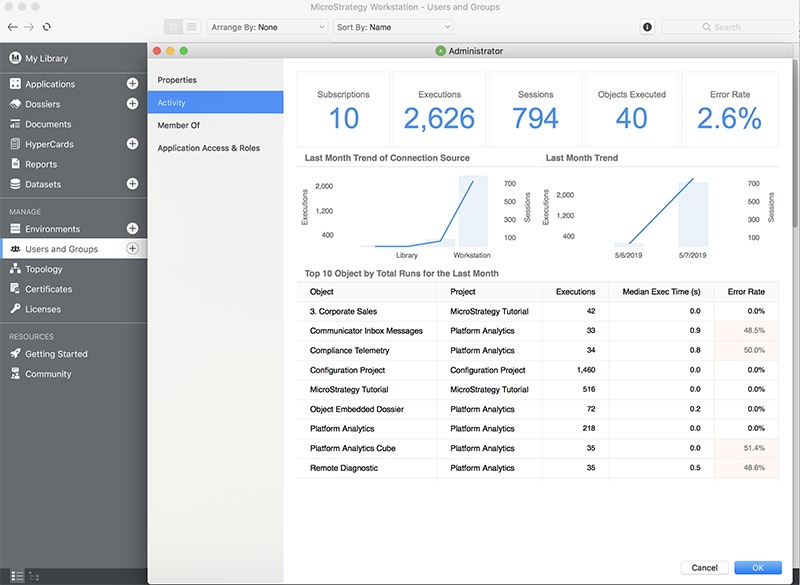Select the Compliance Telemetry row
The width and height of the screenshot is (800, 585).
pyautogui.click(x=538, y=350)
